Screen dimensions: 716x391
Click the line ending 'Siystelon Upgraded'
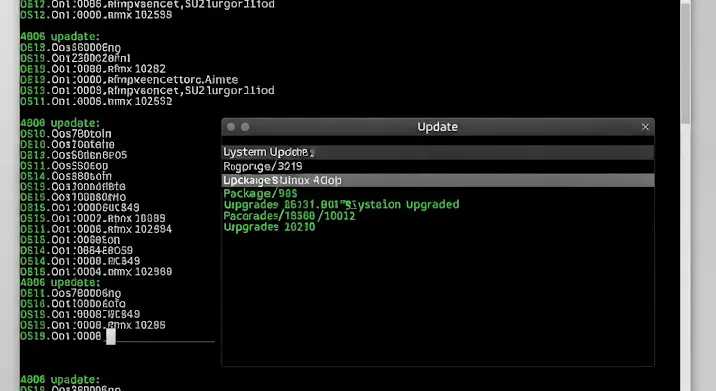point(341,205)
